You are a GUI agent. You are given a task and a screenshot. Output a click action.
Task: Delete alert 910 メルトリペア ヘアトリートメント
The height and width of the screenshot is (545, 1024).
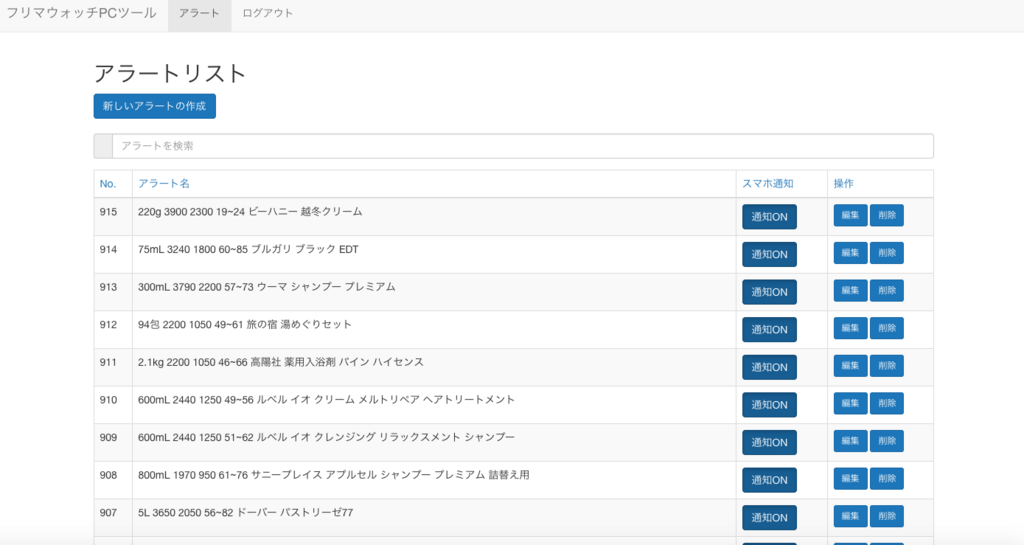[x=887, y=403]
